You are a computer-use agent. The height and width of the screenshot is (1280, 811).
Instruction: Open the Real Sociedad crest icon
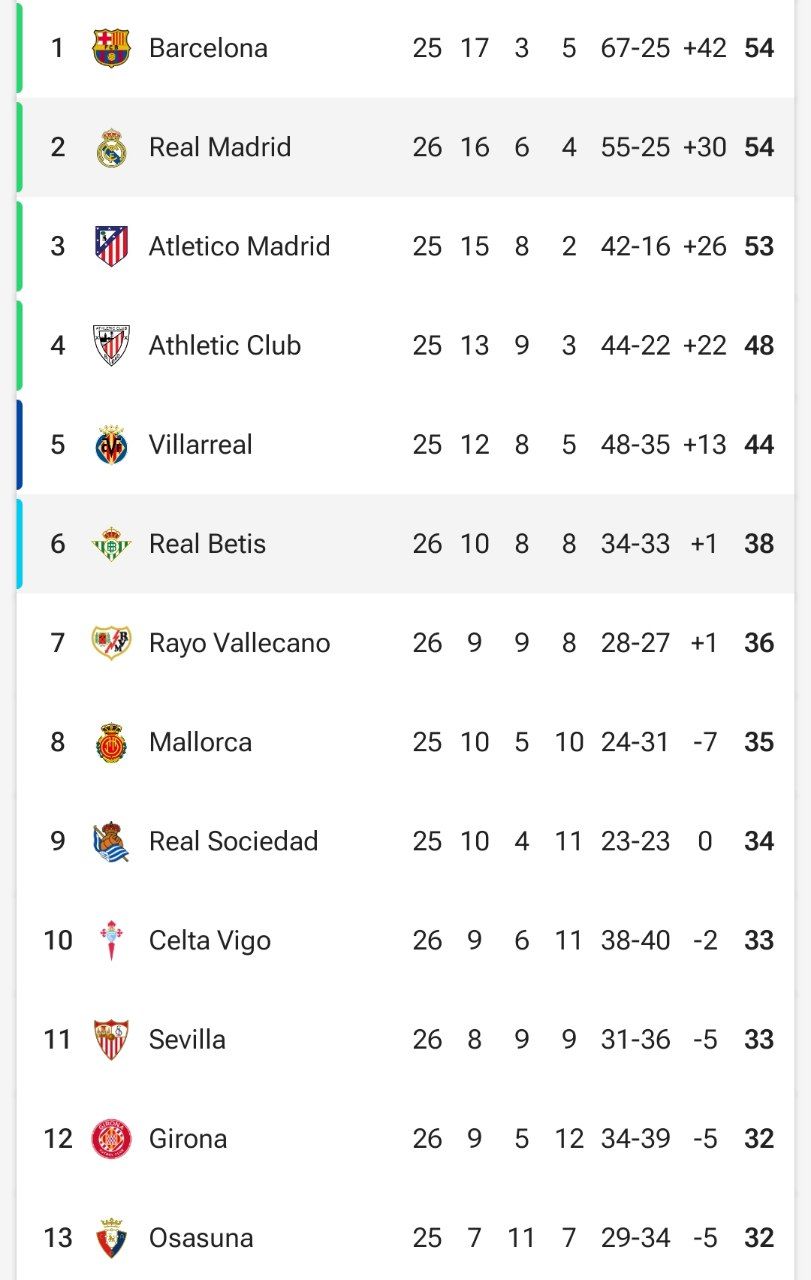point(111,841)
